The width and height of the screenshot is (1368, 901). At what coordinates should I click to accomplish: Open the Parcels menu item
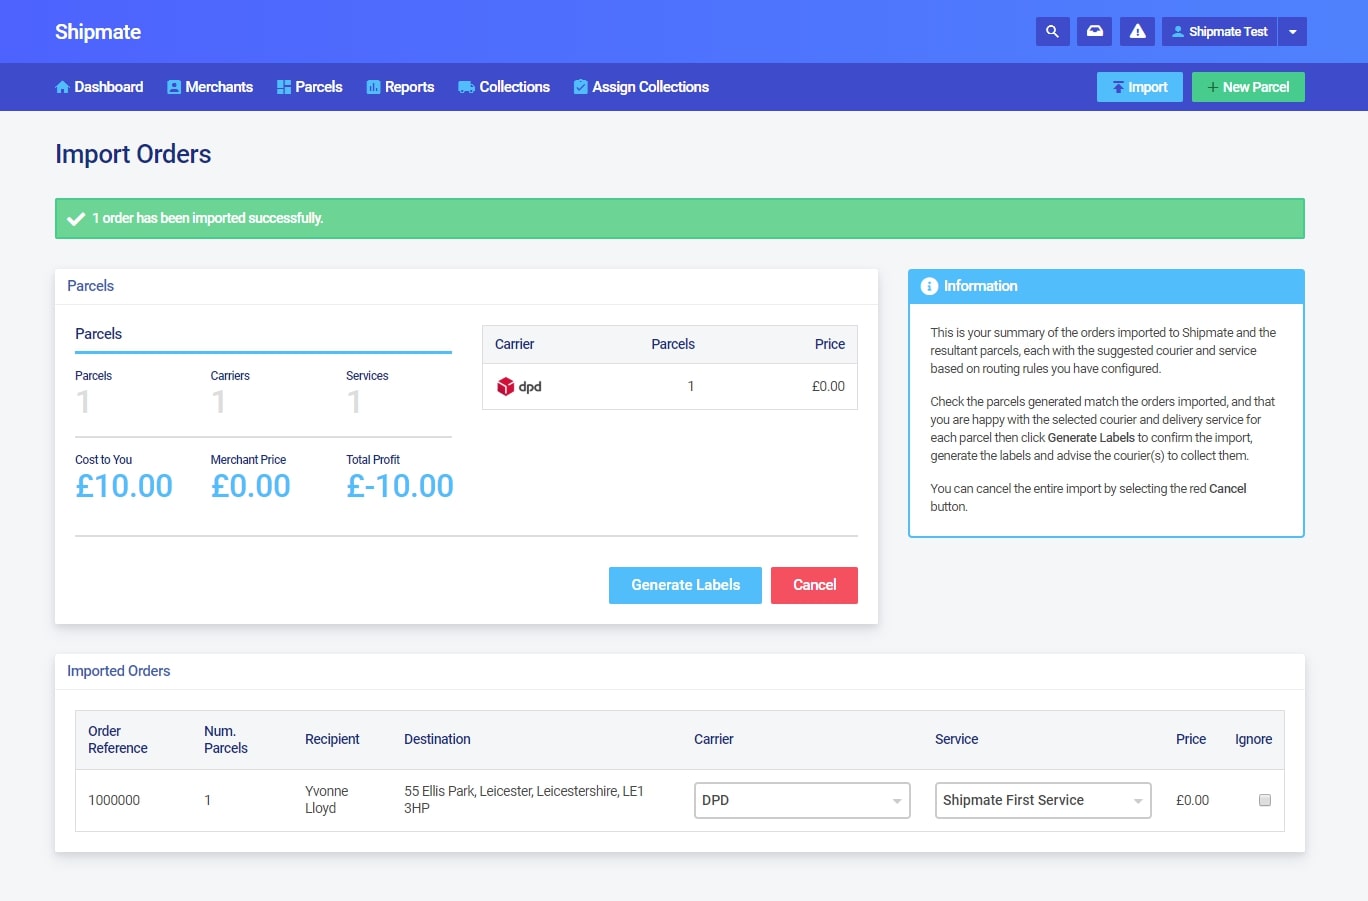[x=310, y=87]
